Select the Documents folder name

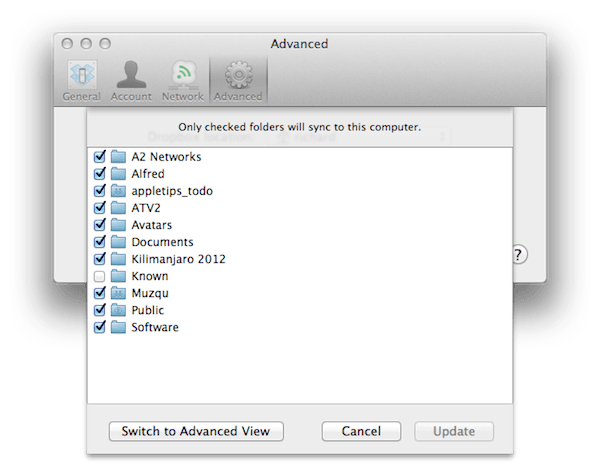click(162, 242)
